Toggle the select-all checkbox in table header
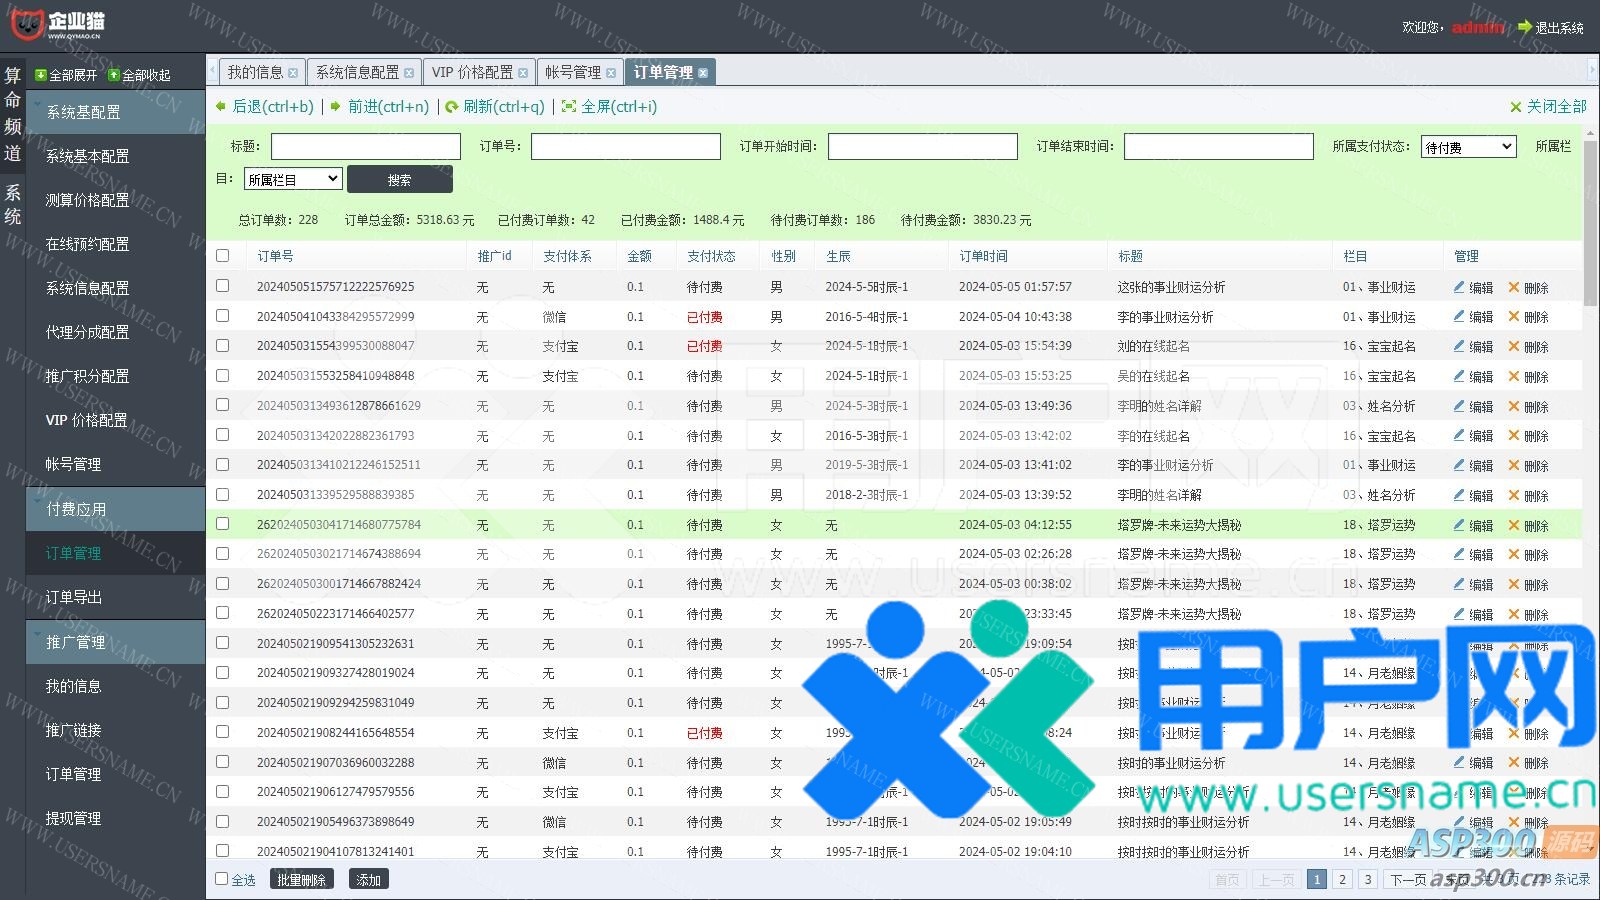Image resolution: width=1600 pixels, height=900 pixels. click(223, 256)
